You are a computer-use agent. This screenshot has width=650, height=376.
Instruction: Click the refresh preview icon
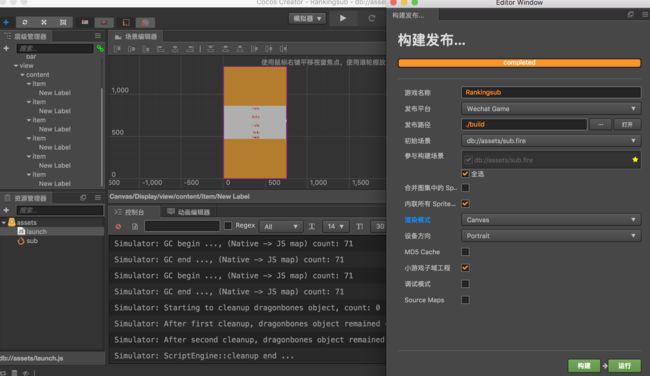[x=372, y=18]
